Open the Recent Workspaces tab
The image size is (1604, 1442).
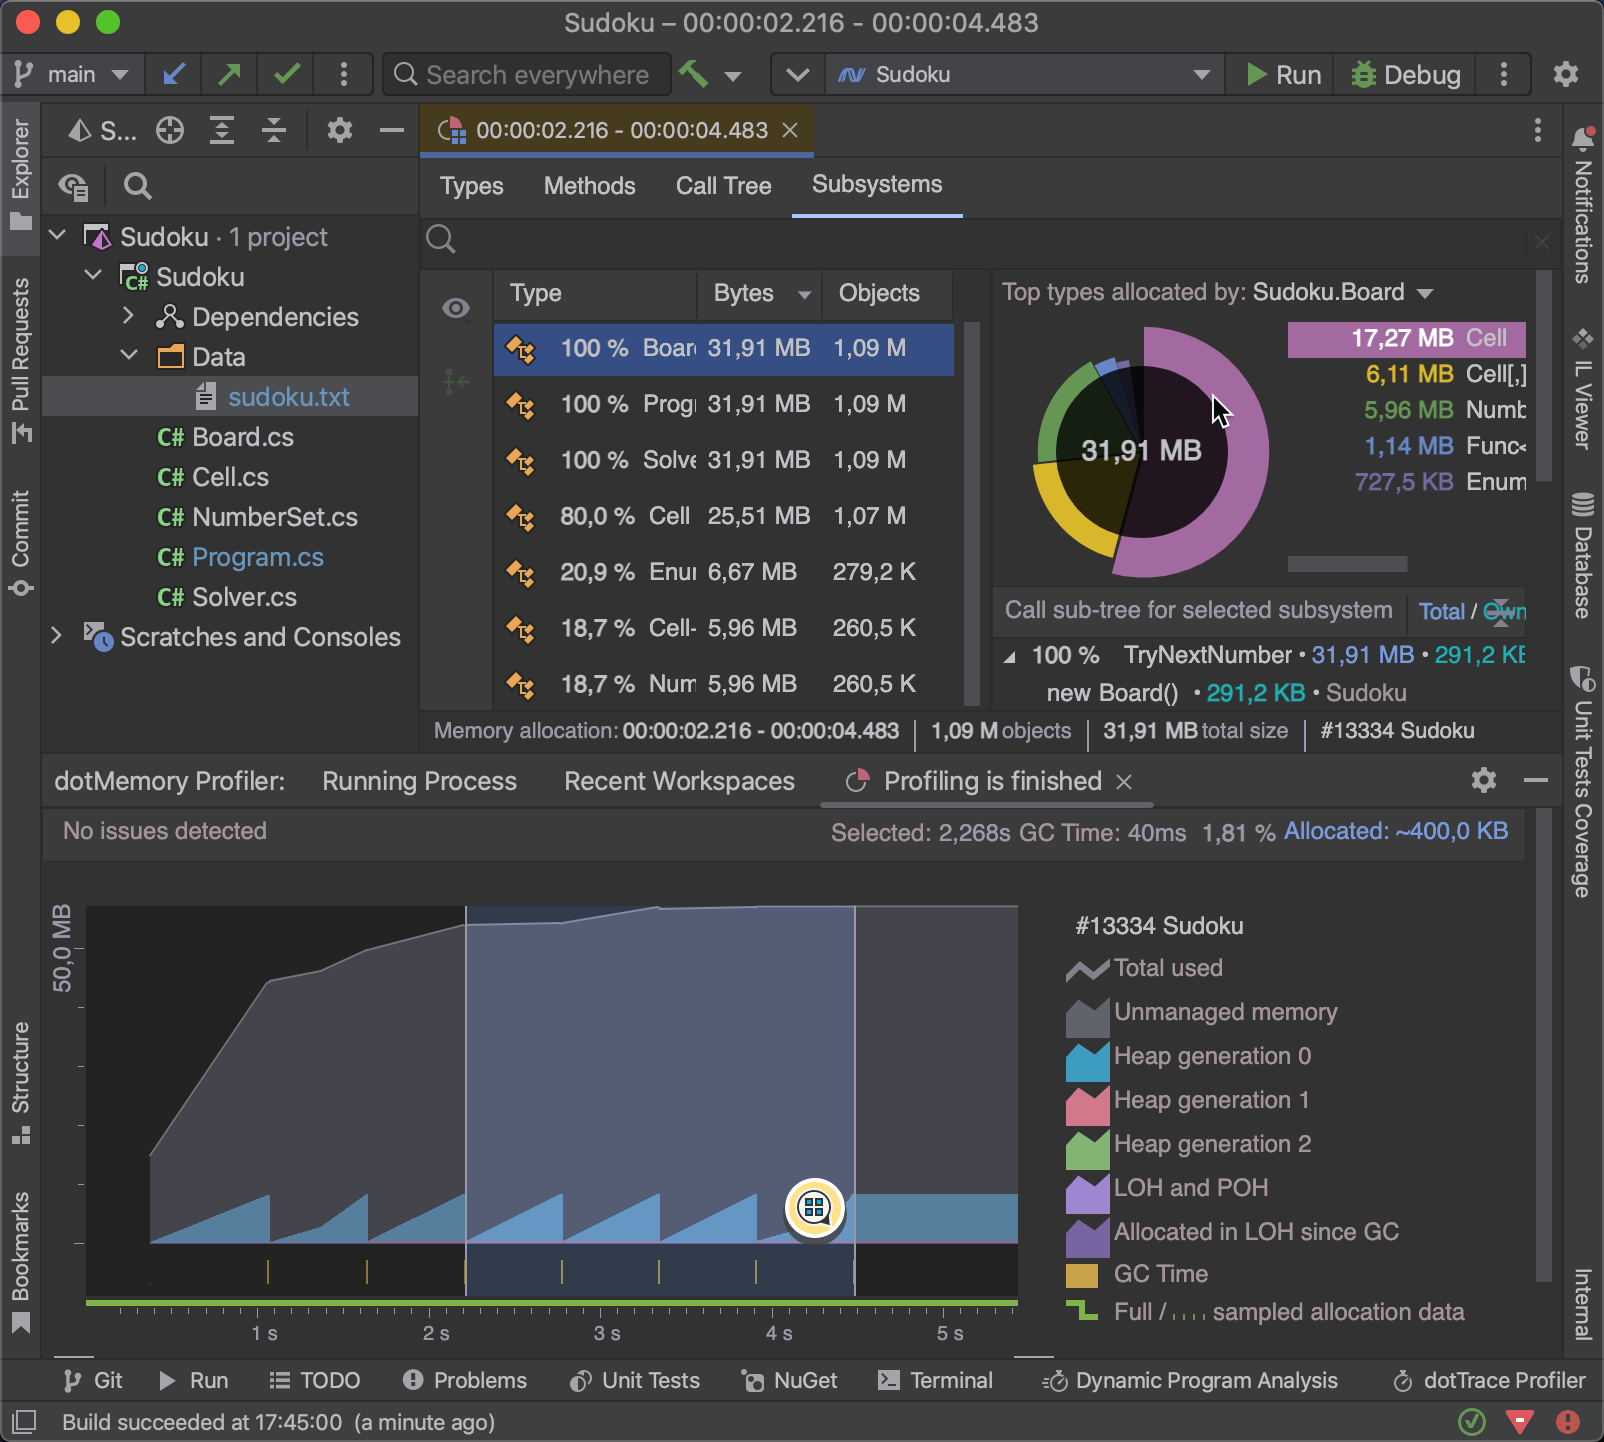tap(679, 781)
